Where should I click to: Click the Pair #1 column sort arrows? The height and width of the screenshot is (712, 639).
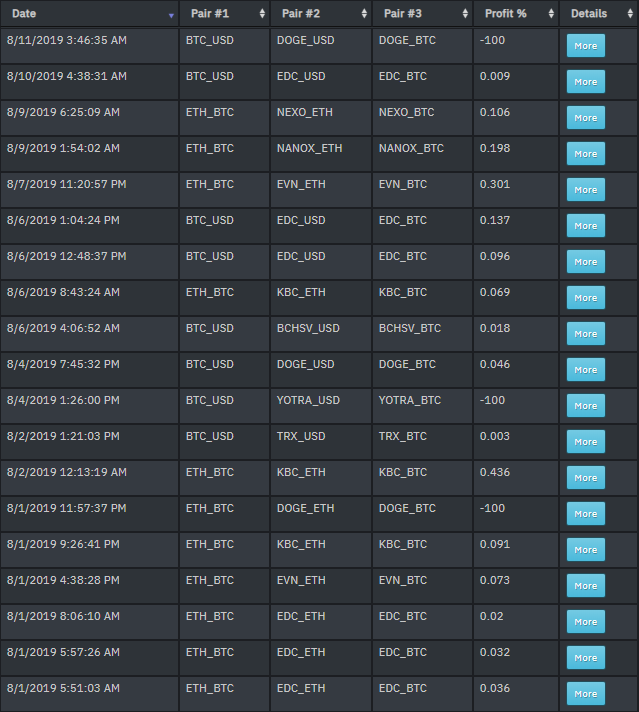click(x=262, y=14)
